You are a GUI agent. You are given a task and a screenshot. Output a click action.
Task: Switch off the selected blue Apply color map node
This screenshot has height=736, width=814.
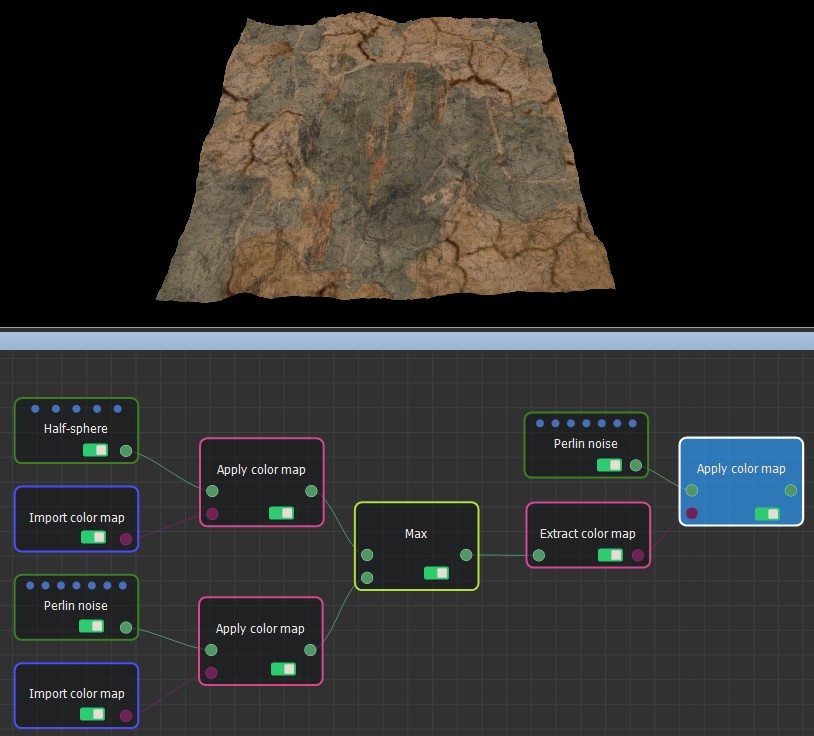(767, 514)
